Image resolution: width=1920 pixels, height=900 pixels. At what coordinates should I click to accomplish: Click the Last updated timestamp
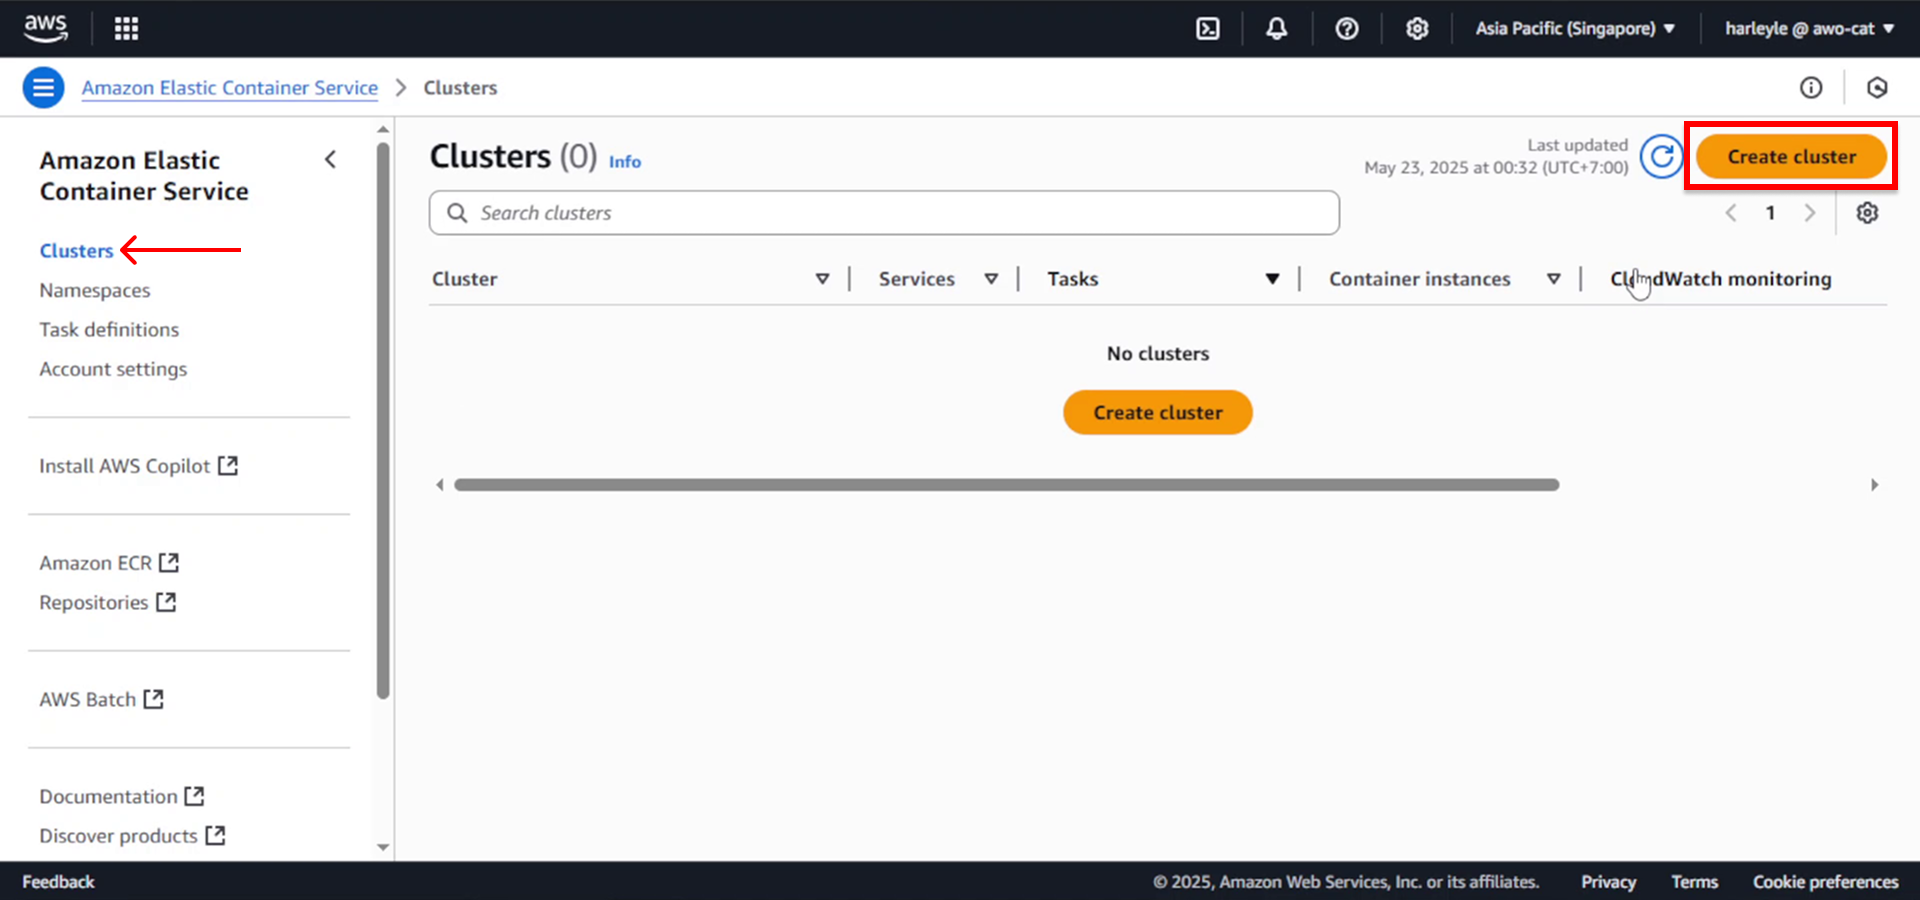pos(1496,156)
